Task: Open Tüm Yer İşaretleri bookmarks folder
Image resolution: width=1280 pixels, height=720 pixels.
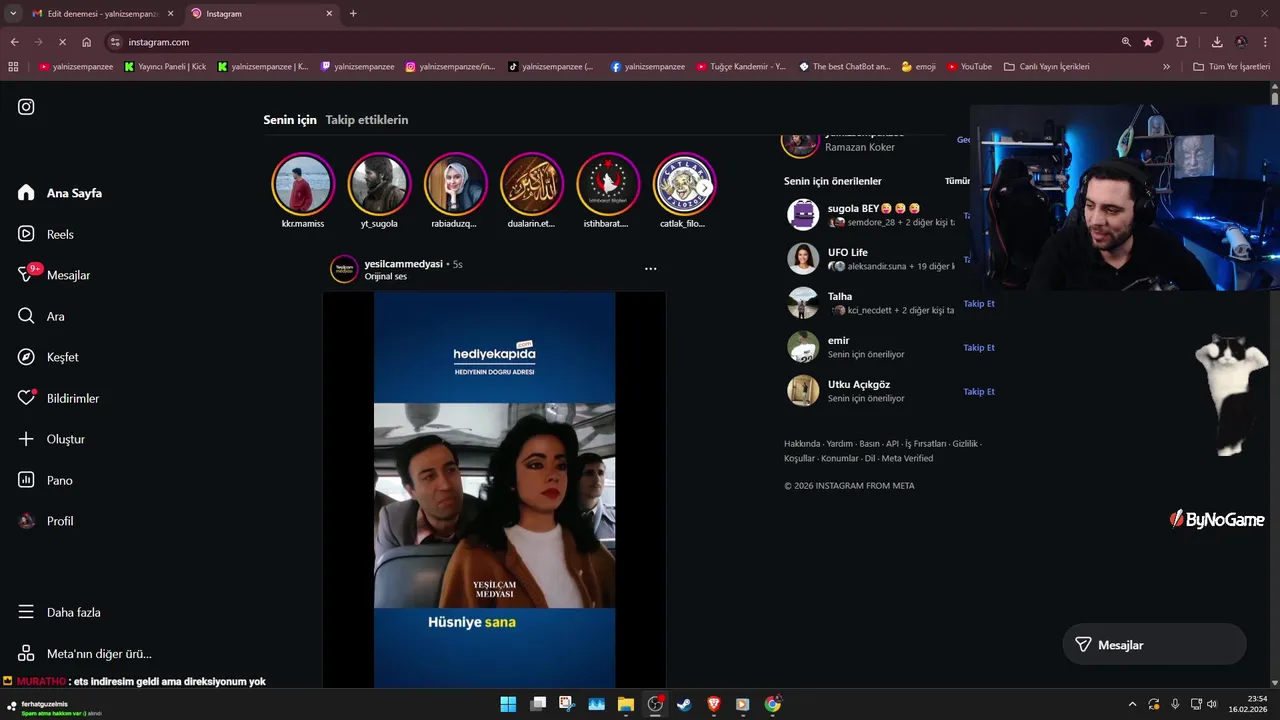Action: tap(1231, 67)
